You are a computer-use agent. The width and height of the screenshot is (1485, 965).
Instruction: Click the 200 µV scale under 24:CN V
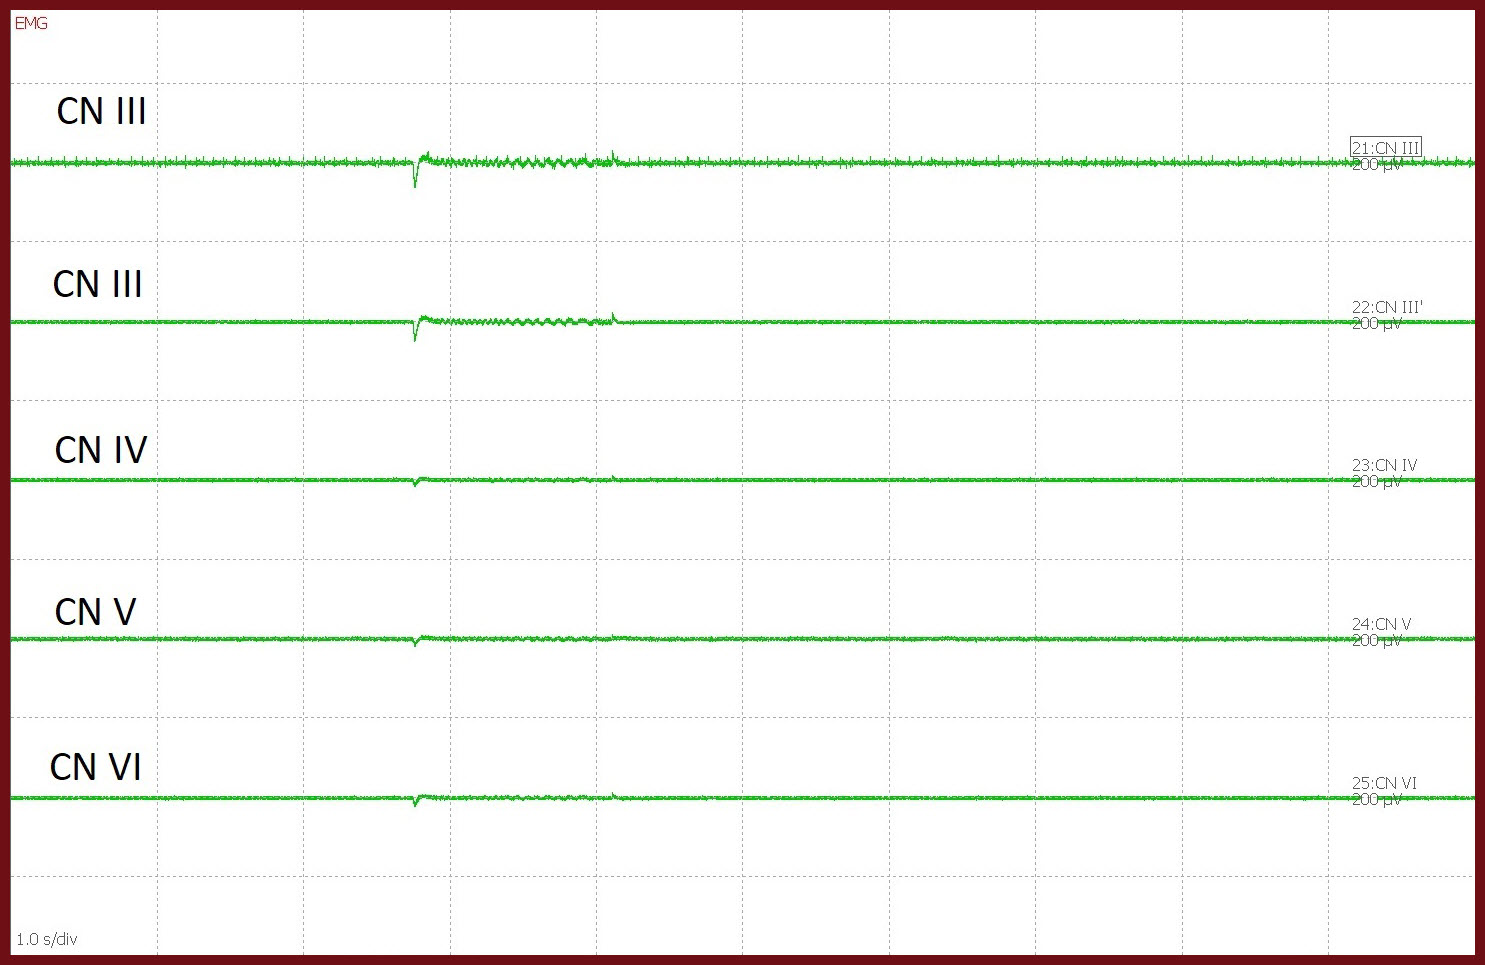[1376, 641]
